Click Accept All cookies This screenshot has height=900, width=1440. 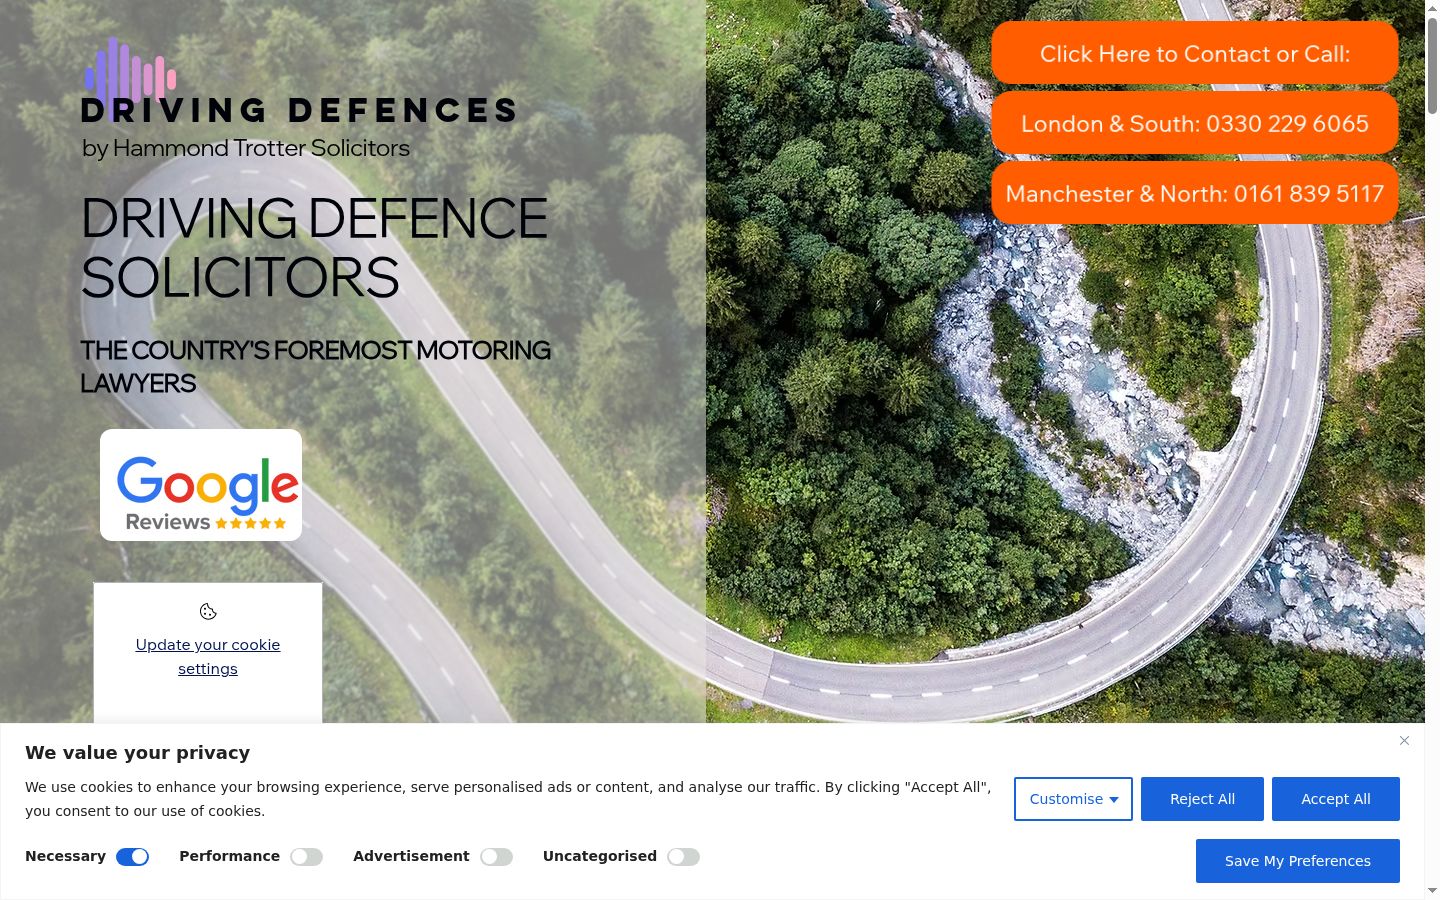pyautogui.click(x=1336, y=799)
